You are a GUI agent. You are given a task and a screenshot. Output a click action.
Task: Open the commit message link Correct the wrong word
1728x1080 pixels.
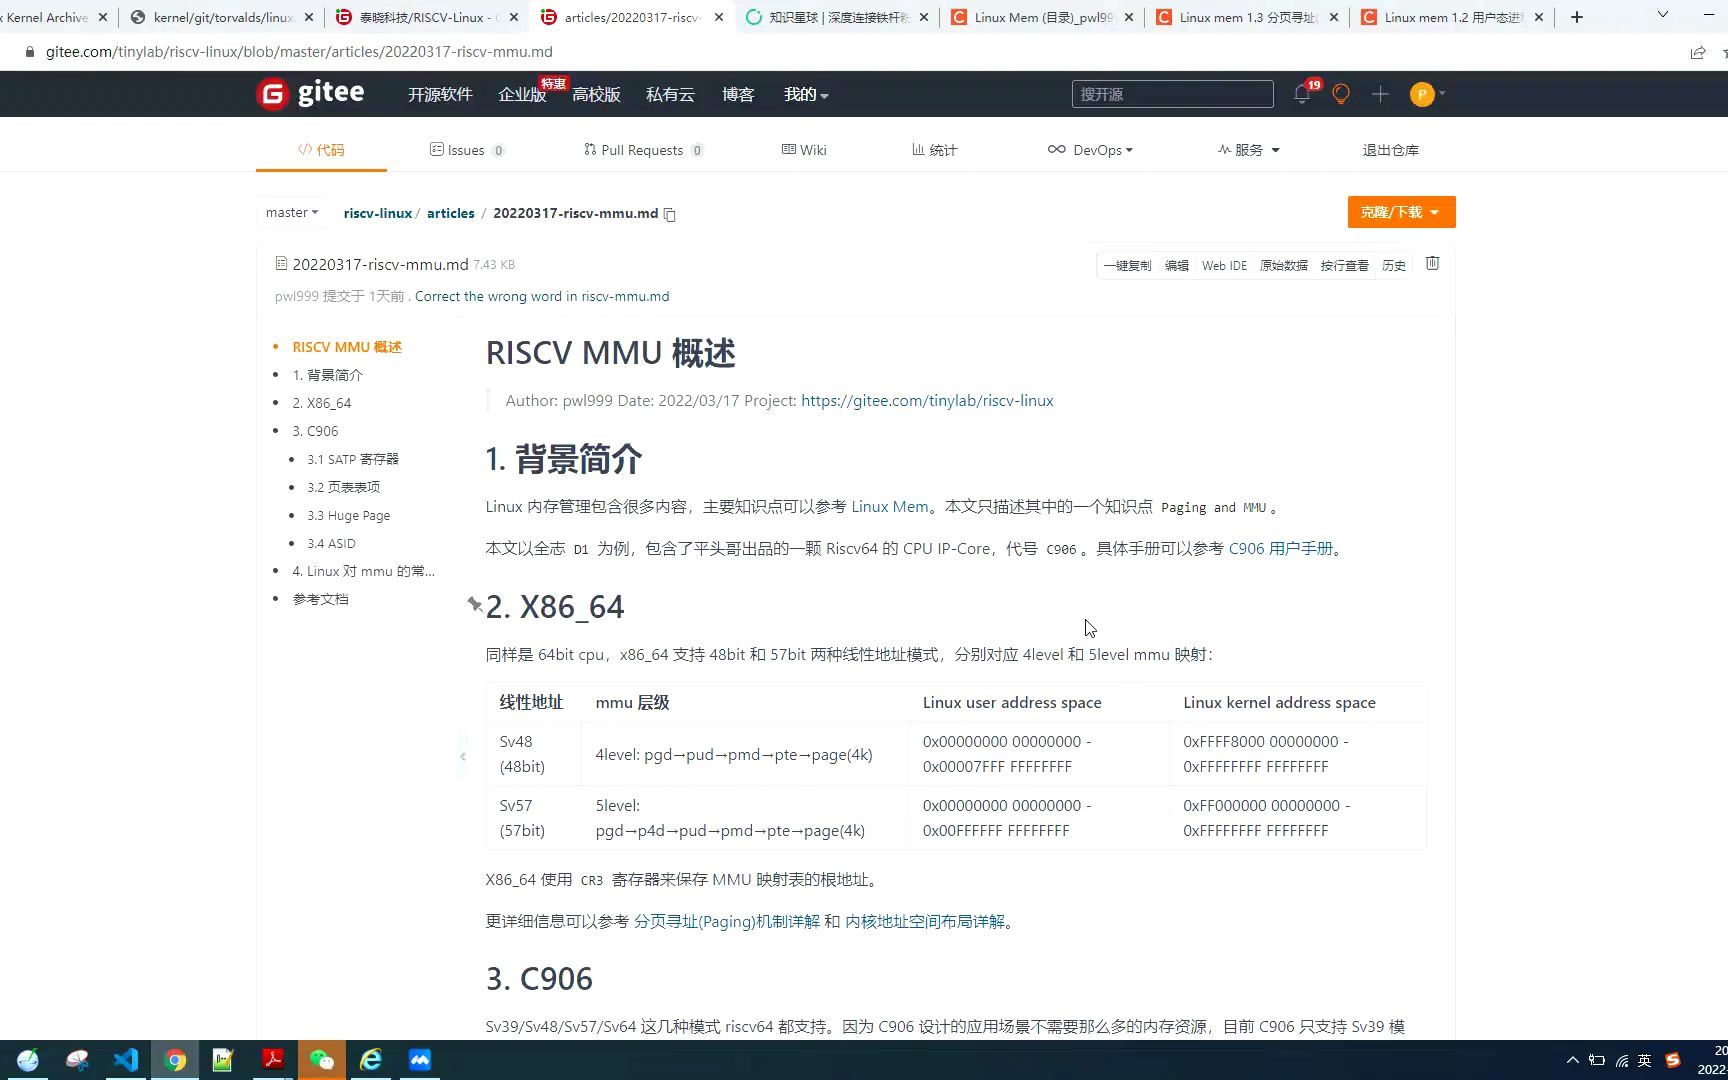click(542, 296)
